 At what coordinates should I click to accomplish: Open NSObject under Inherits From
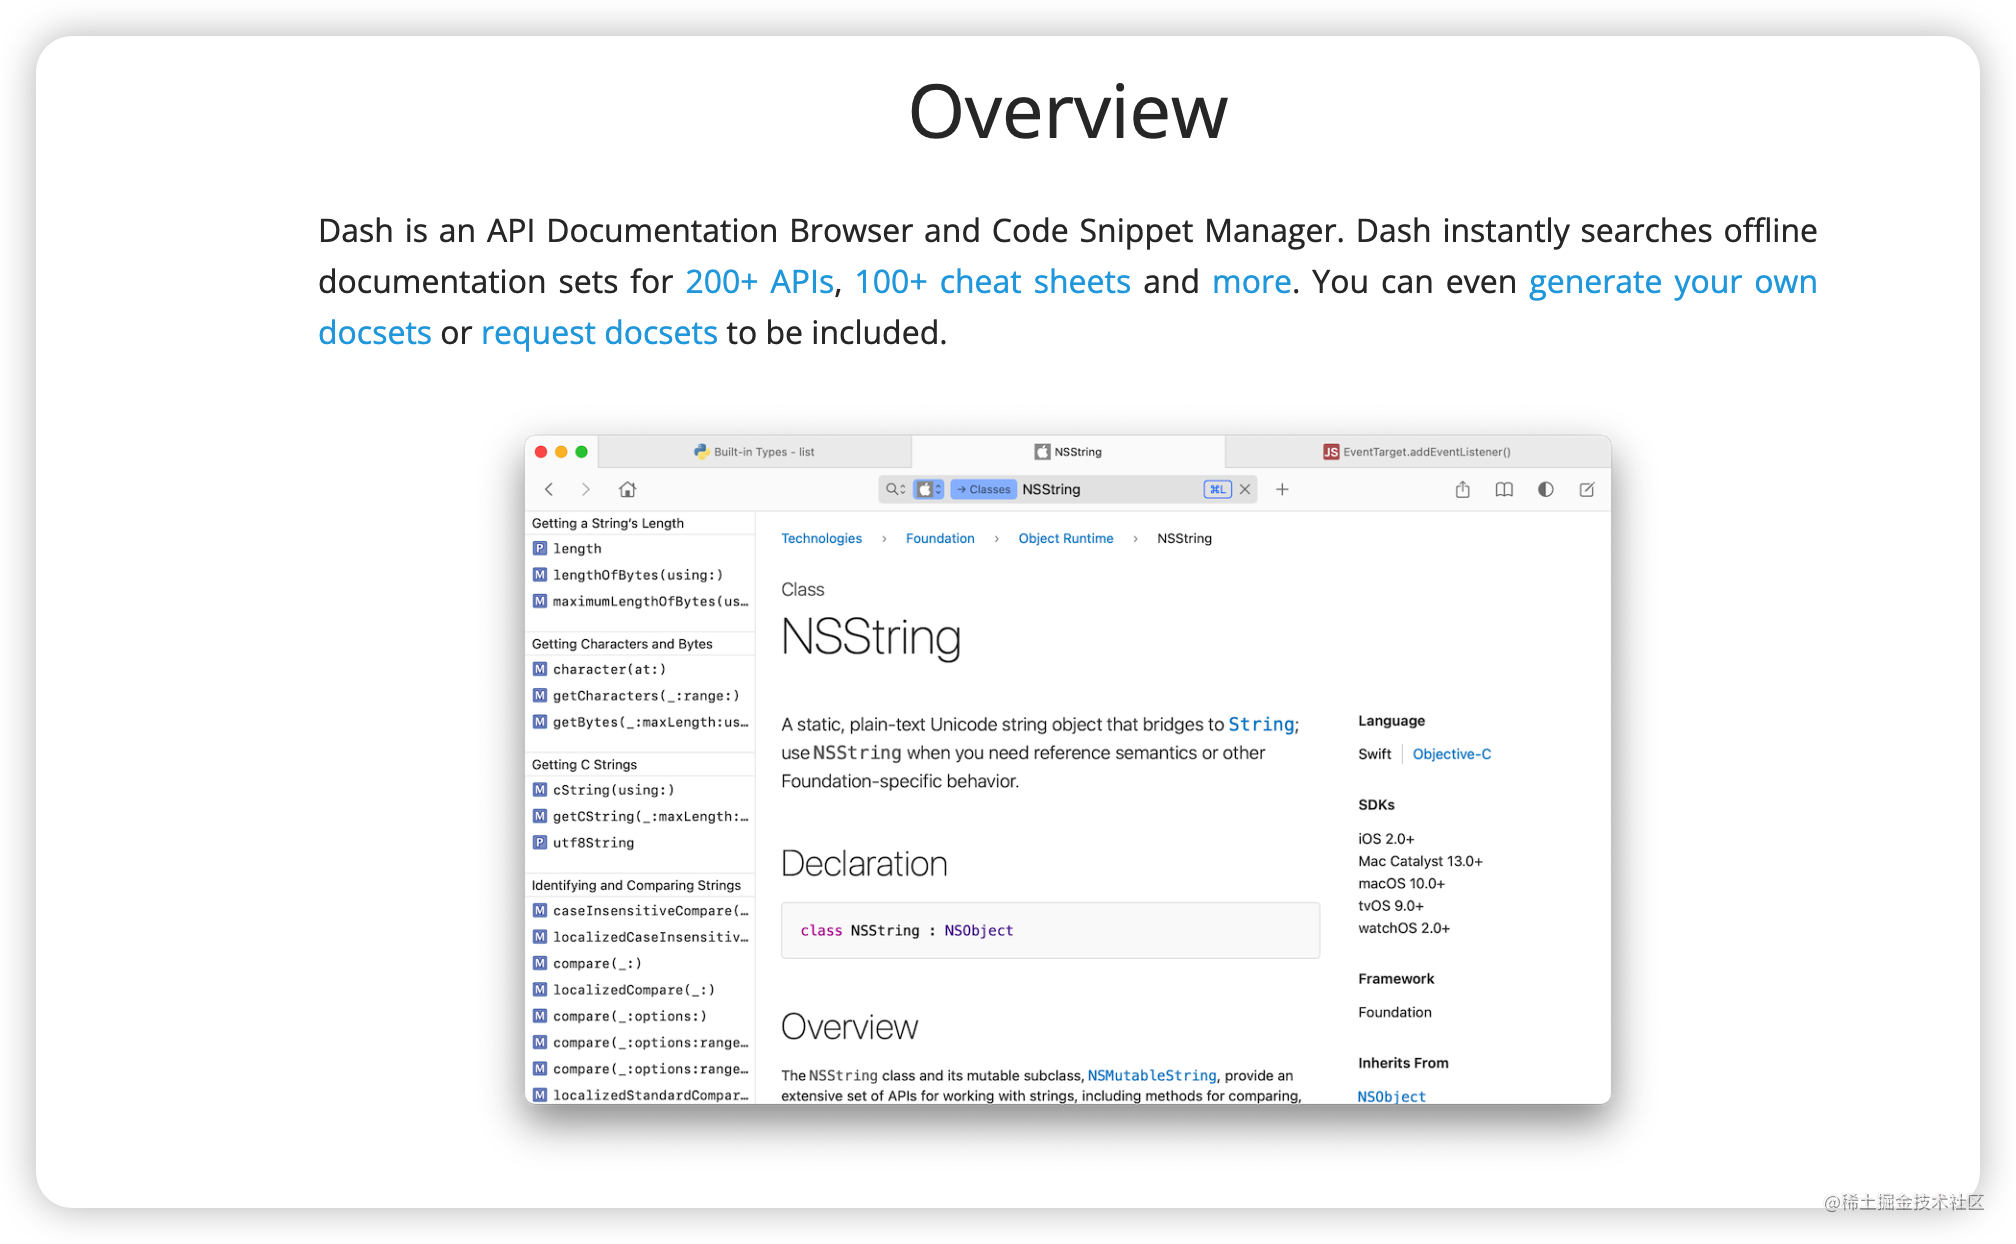[1391, 1096]
